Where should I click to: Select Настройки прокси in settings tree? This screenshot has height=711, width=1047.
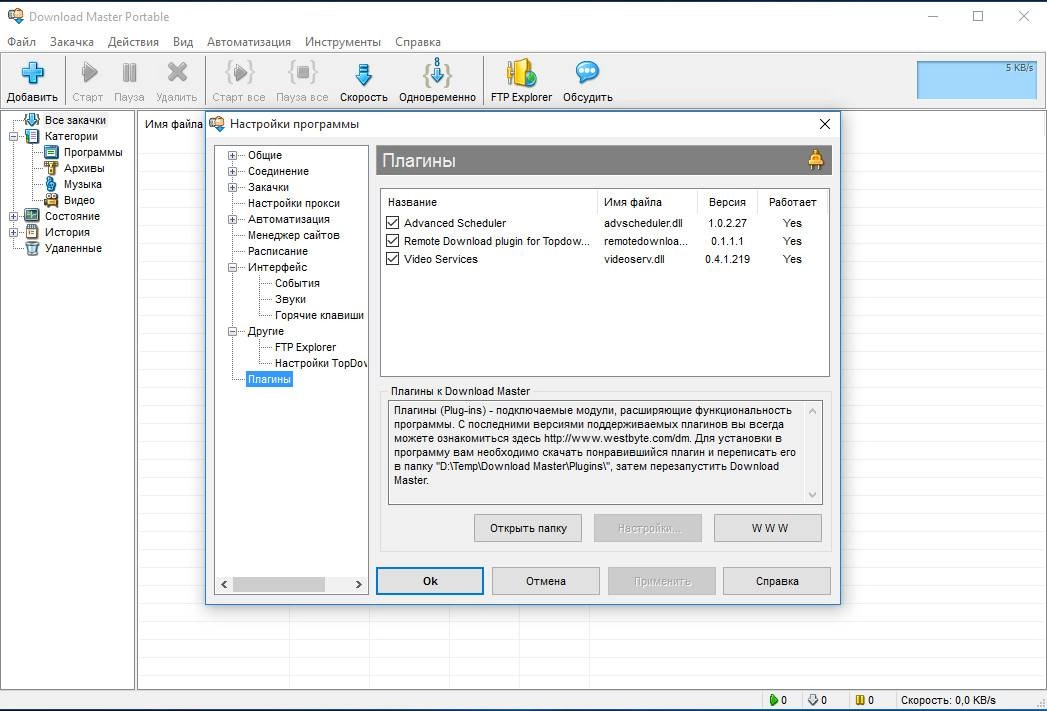tap(294, 204)
